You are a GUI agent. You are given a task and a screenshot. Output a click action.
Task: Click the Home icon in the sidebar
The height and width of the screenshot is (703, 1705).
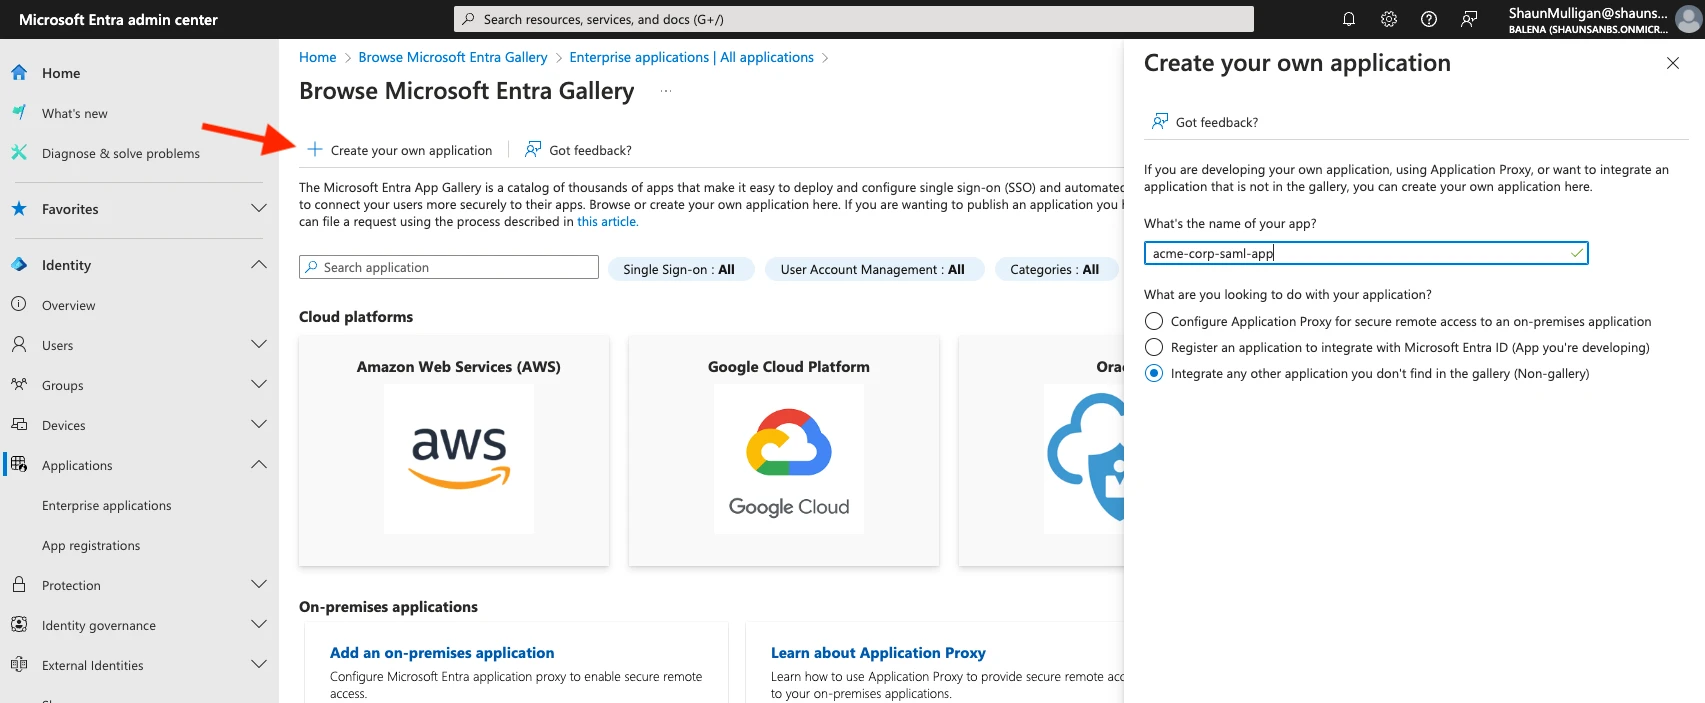point(19,73)
